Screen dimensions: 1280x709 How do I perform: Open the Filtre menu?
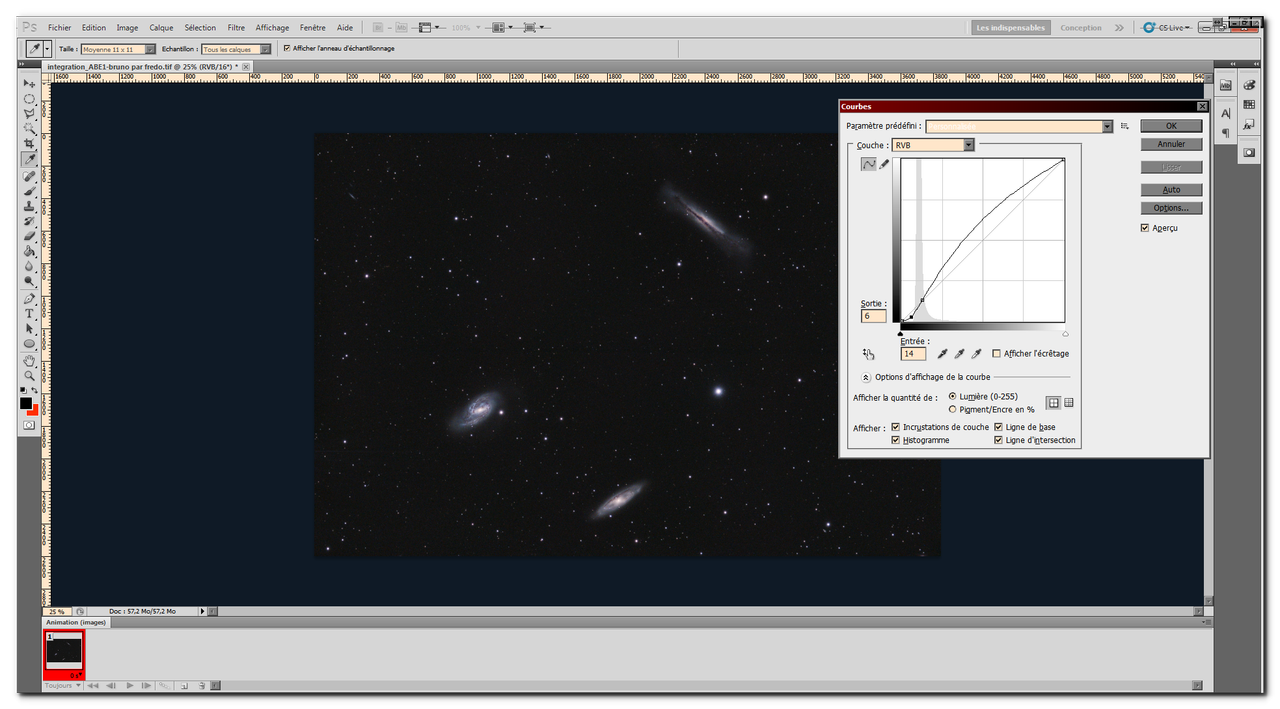(236, 28)
